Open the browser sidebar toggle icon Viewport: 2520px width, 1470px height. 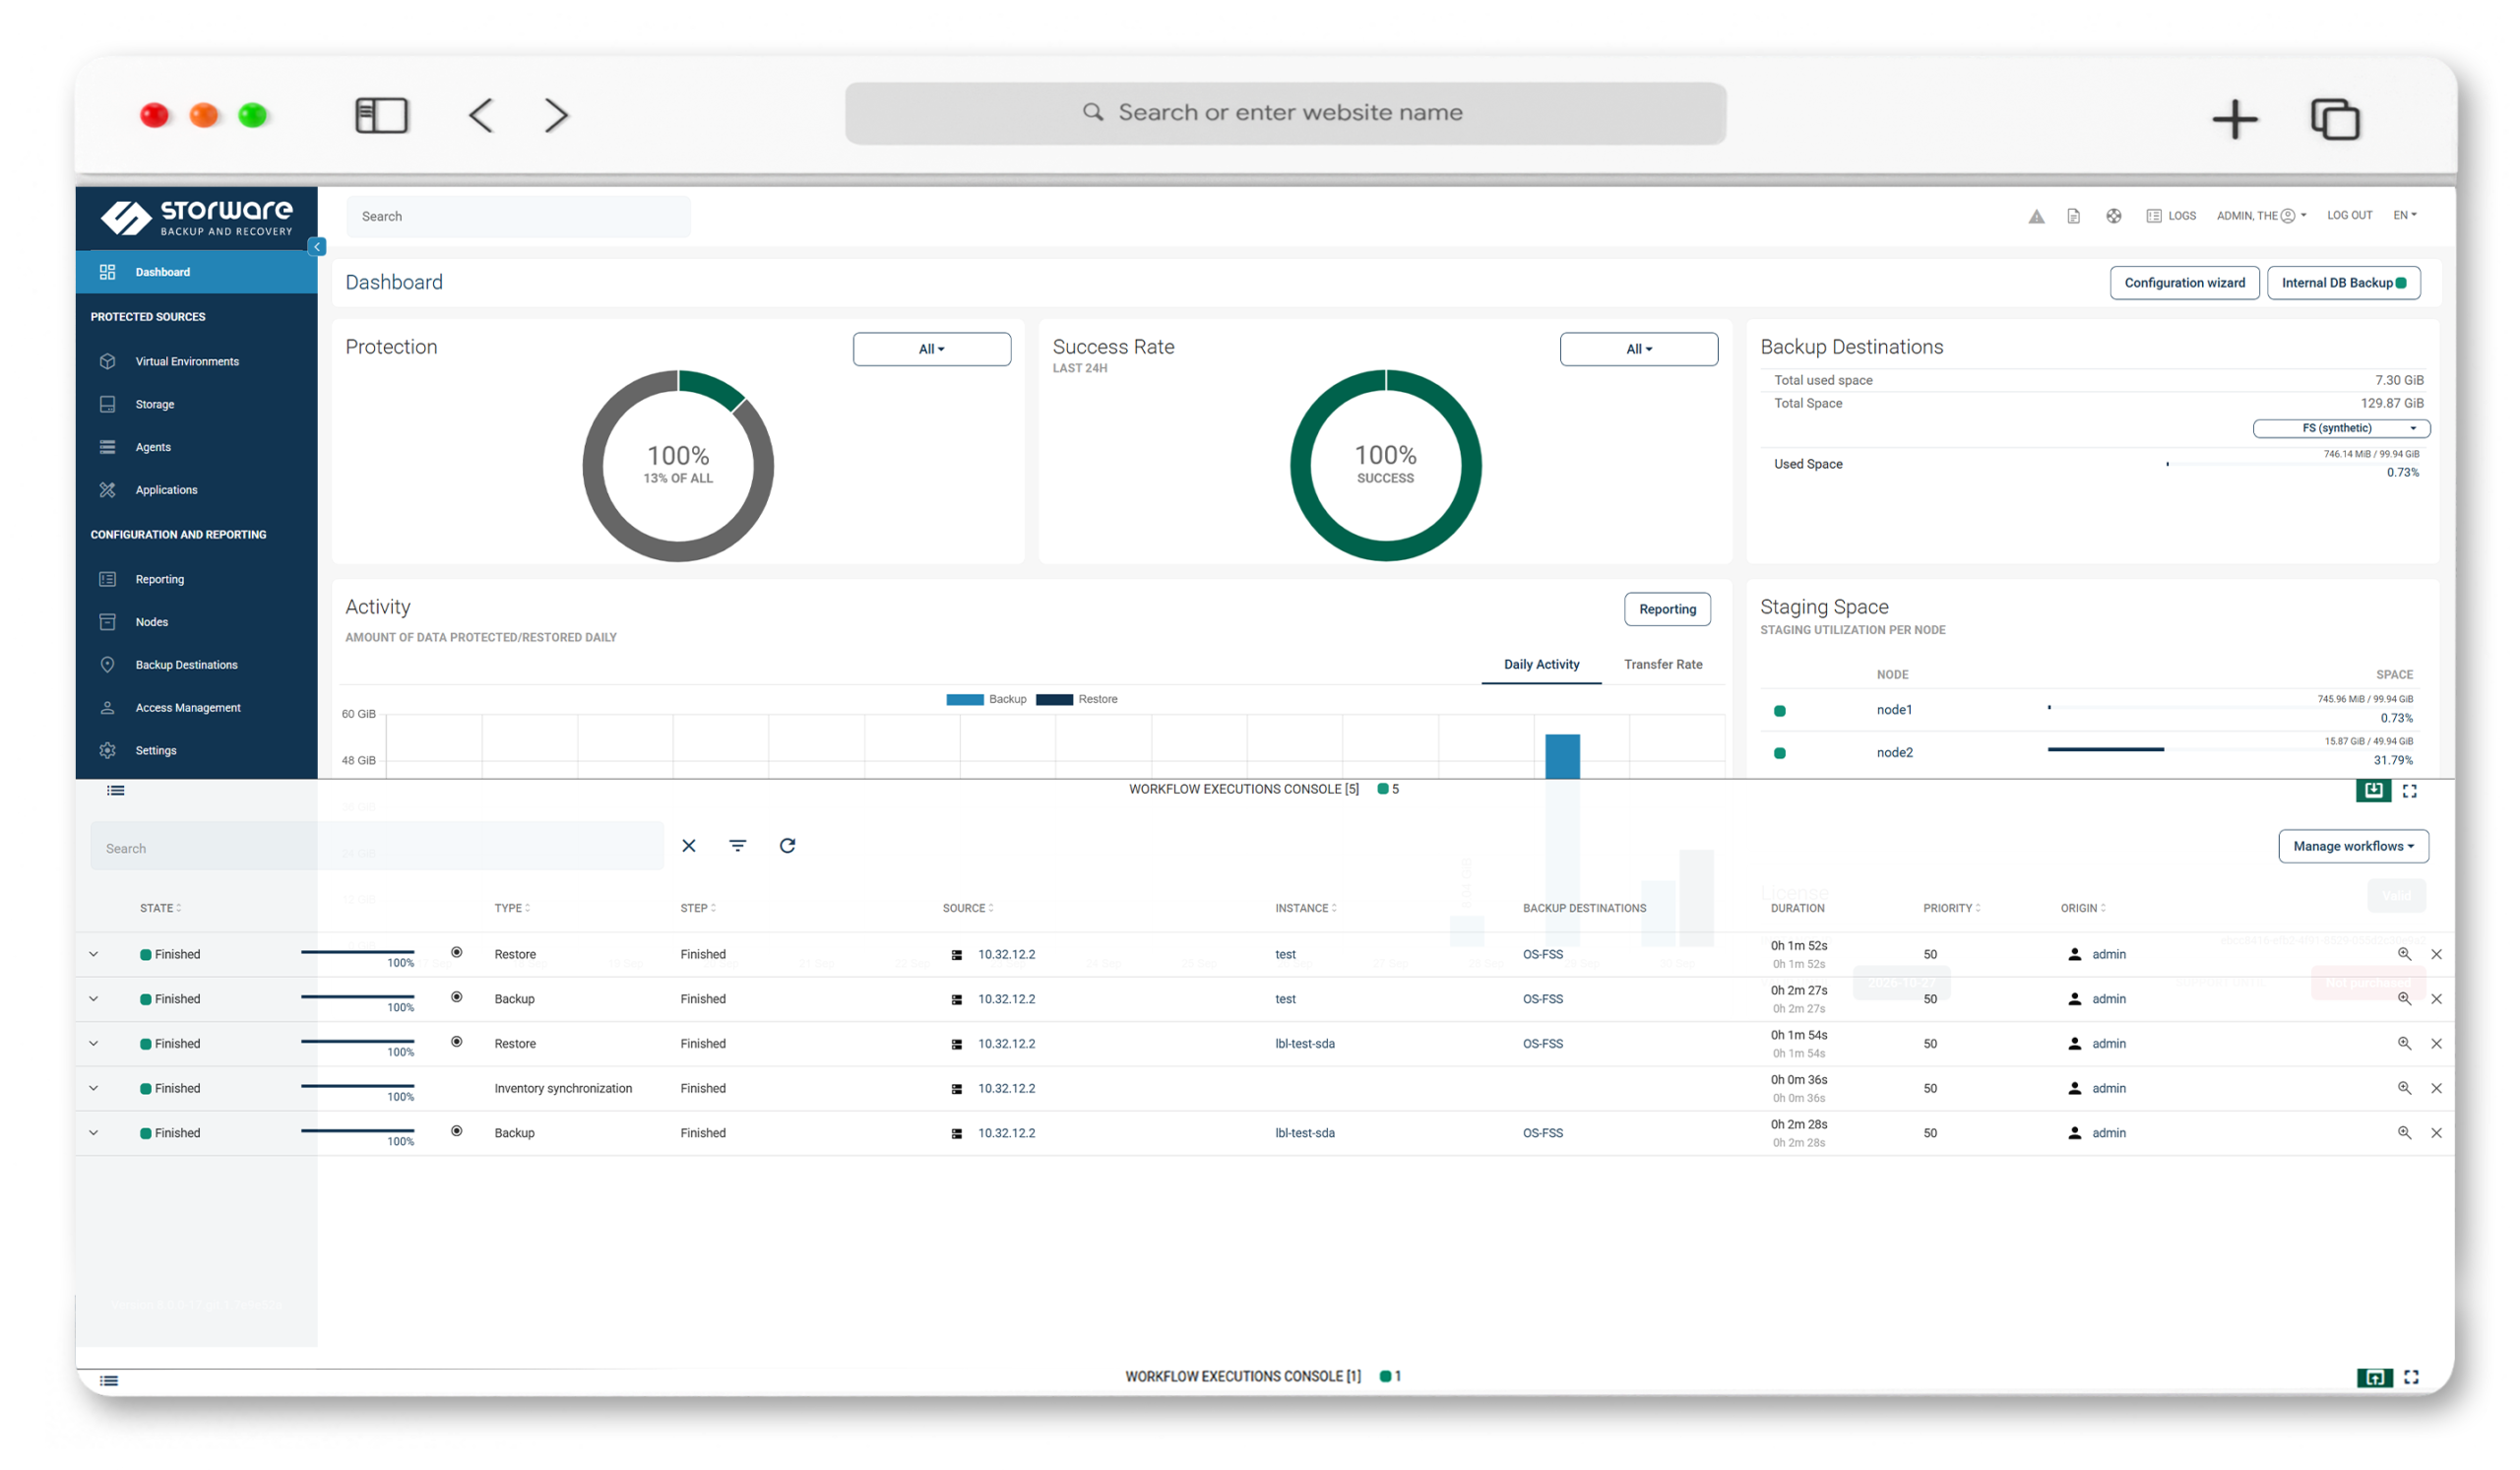[x=382, y=116]
